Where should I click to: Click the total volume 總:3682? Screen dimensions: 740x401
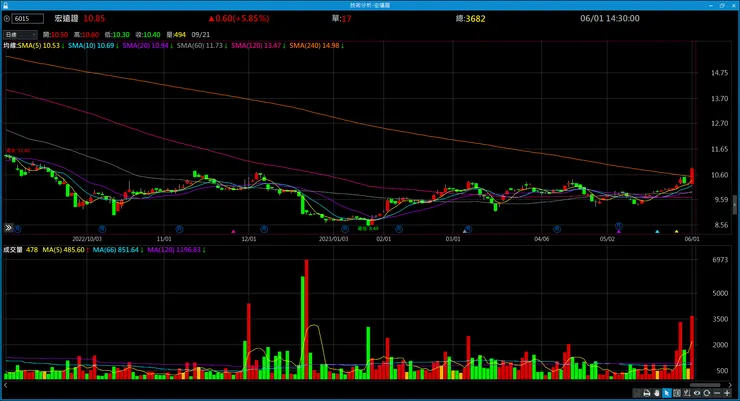pyautogui.click(x=471, y=18)
